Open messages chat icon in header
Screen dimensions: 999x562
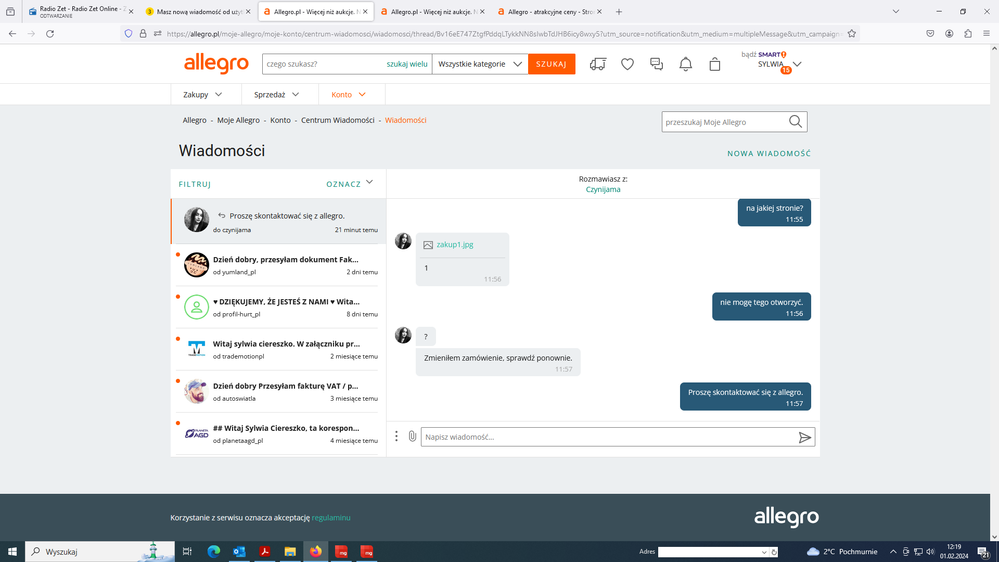656,64
